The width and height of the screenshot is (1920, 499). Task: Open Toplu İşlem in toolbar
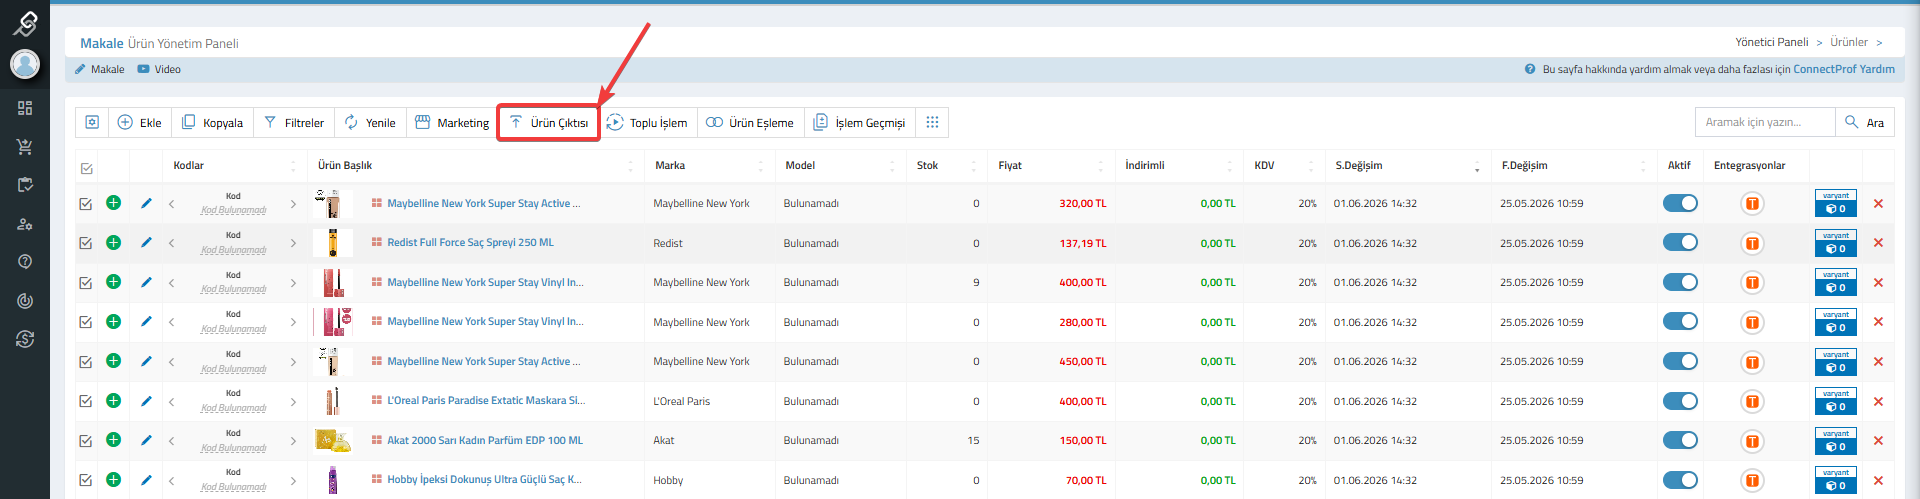tap(647, 122)
